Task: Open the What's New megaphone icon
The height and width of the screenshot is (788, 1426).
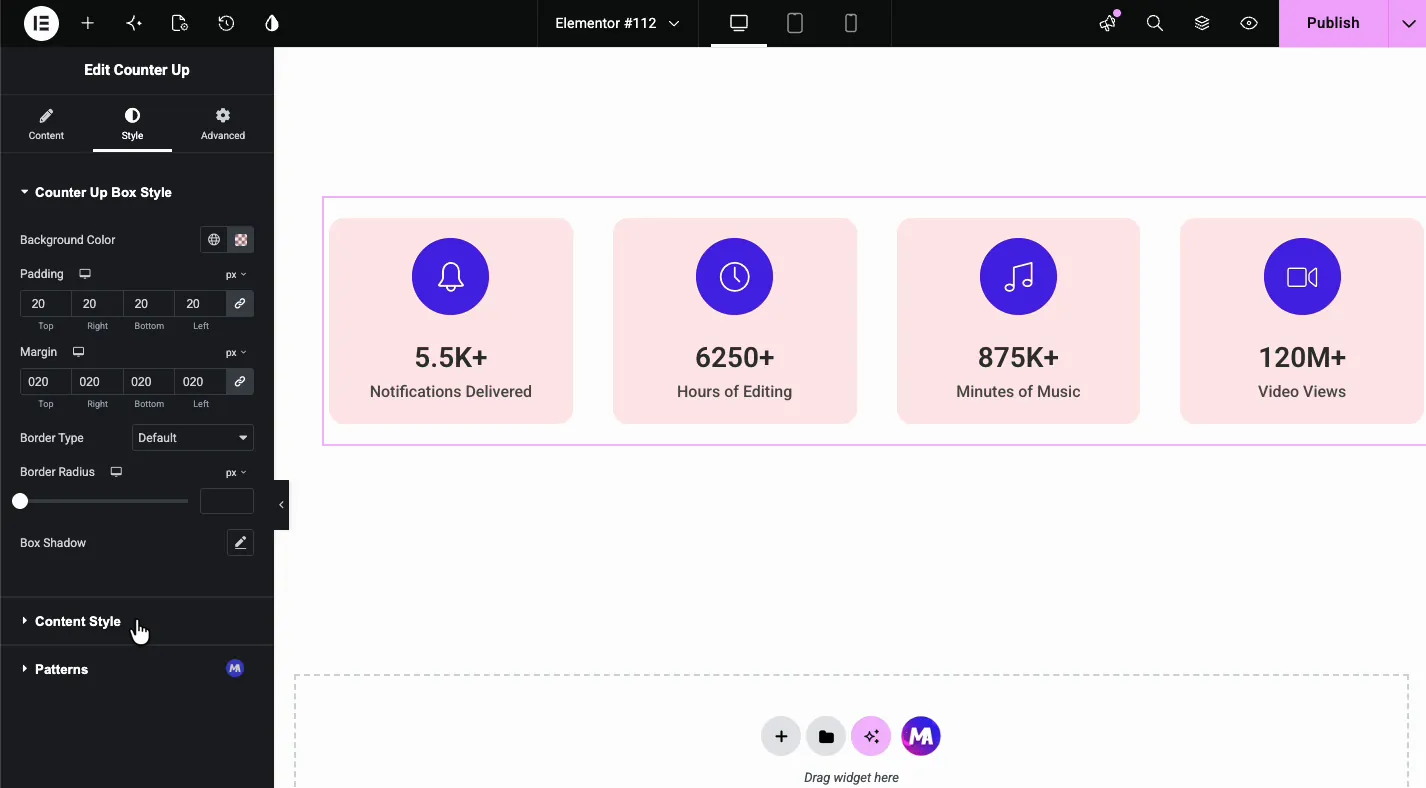Action: (1108, 23)
